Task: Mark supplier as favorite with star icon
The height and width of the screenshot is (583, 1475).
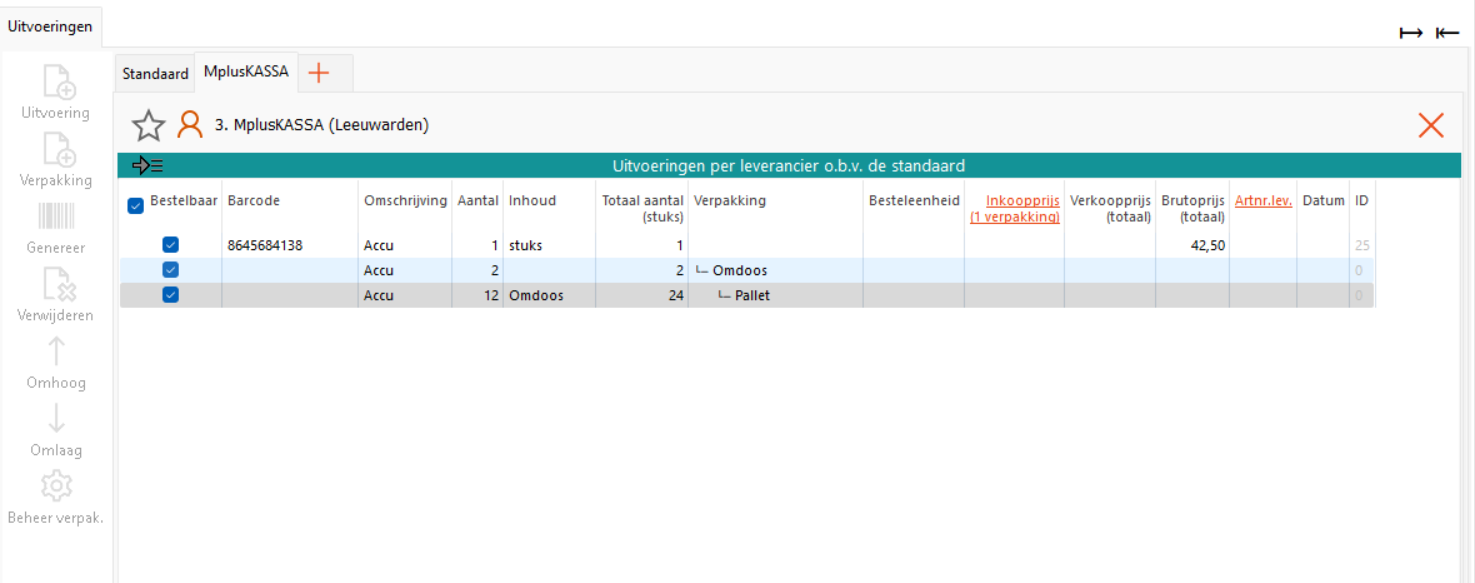Action: 148,126
